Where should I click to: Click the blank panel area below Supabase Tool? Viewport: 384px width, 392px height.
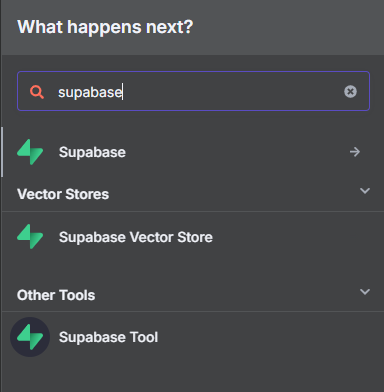[193, 375]
